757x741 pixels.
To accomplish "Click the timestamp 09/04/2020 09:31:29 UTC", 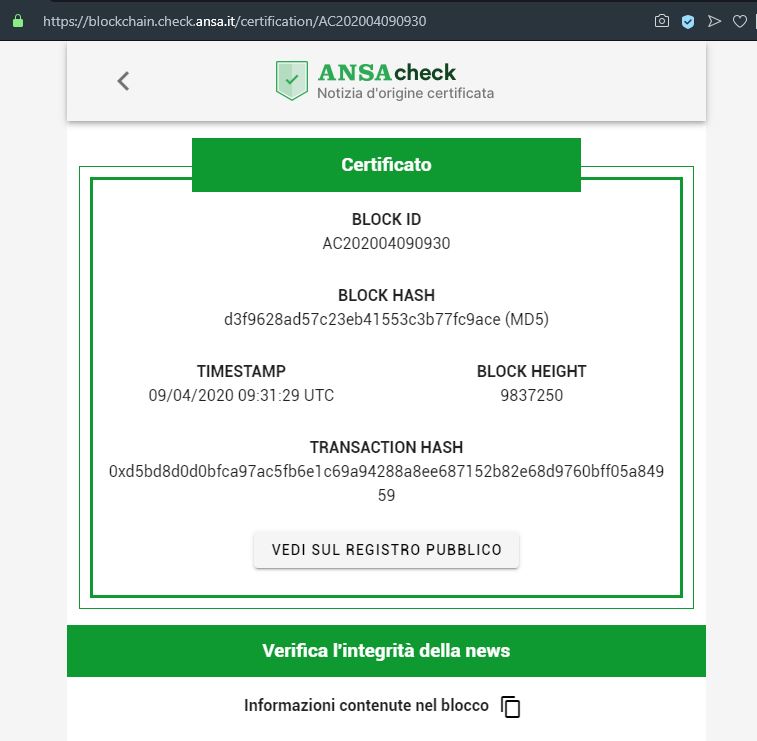I will (241, 395).
